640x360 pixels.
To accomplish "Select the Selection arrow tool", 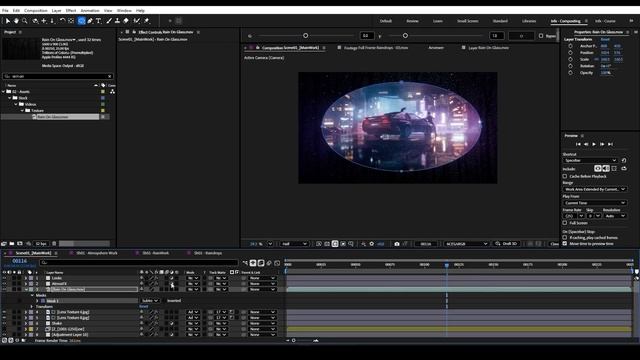I will point(8,21).
